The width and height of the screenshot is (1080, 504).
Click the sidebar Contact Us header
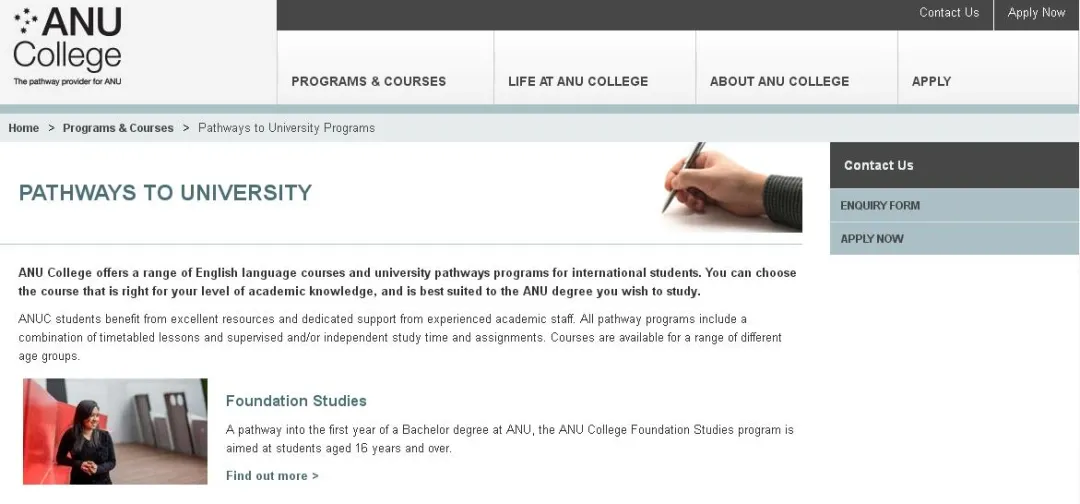879,165
